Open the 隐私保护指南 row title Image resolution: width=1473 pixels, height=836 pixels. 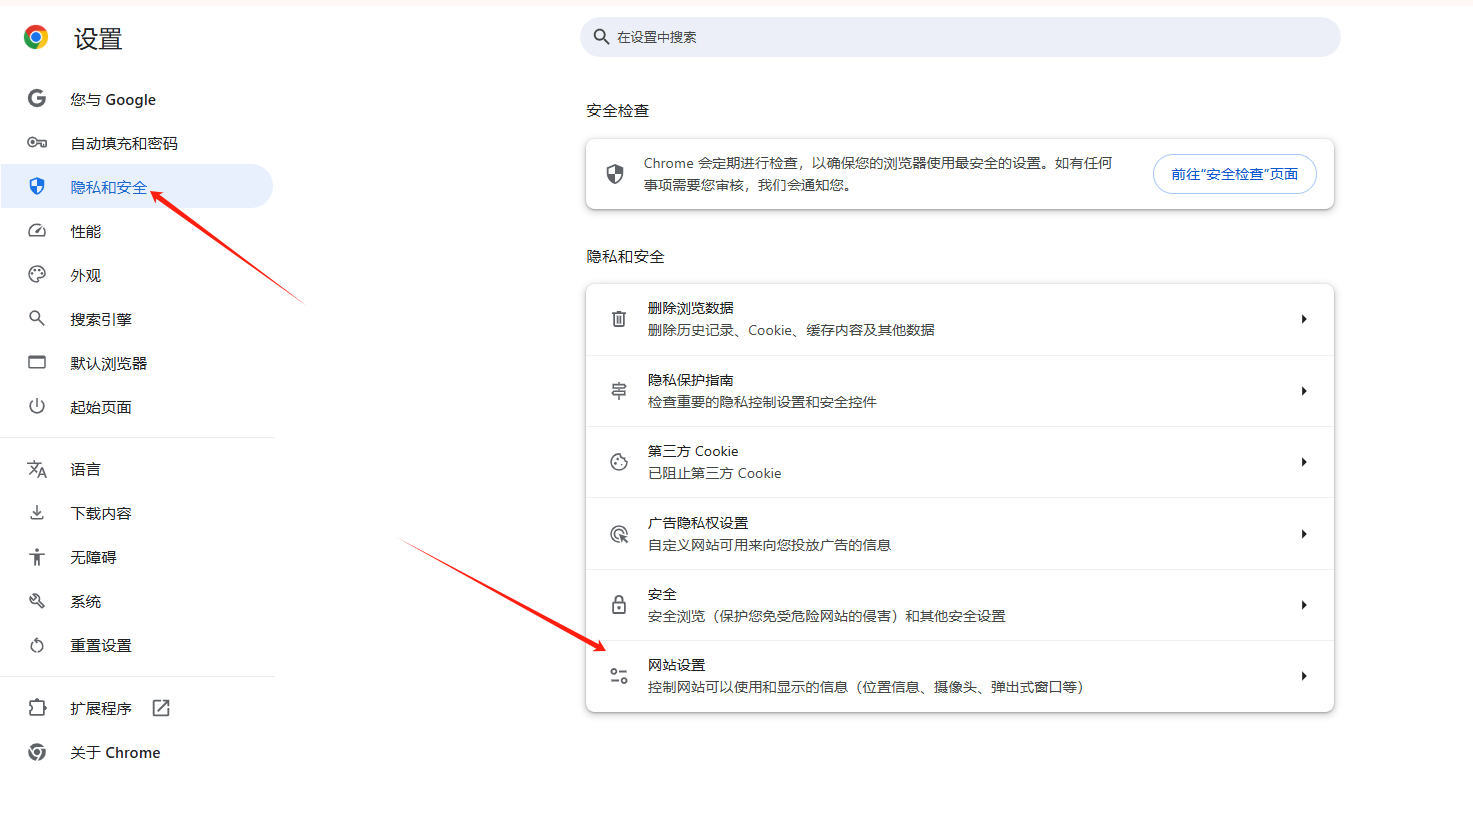pos(691,380)
